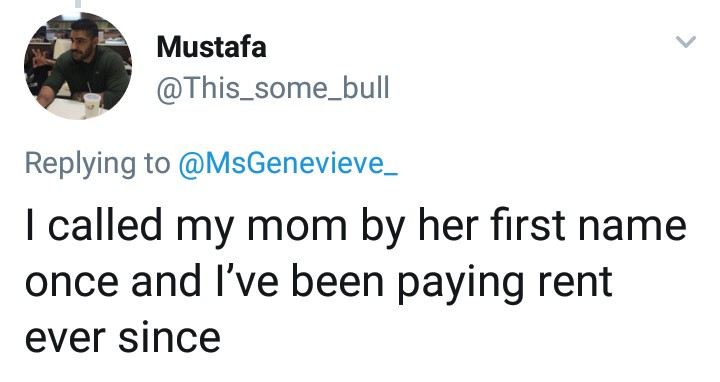Open the full tweet via 'I called my mom'
The image size is (720, 382).
pyautogui.click(x=186, y=225)
